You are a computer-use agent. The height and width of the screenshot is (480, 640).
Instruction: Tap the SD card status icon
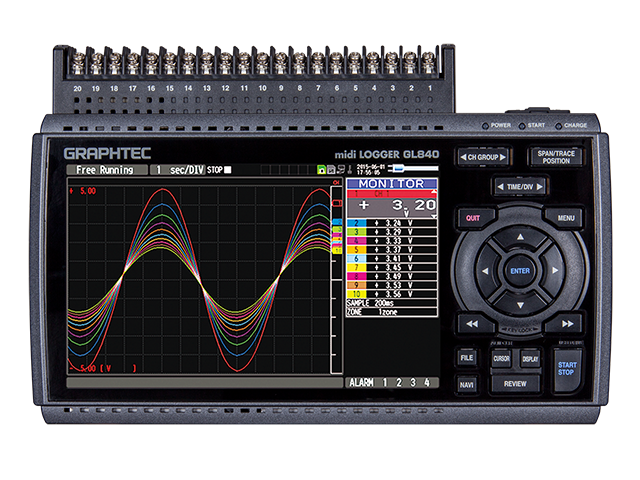click(x=331, y=170)
